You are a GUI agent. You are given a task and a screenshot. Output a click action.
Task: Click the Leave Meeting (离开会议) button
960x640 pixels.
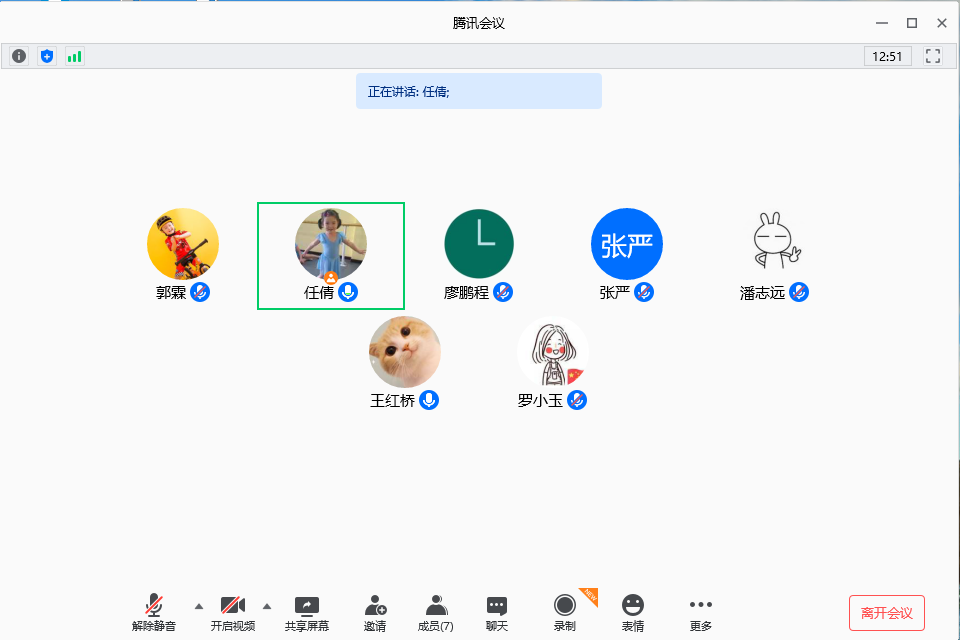click(887, 613)
